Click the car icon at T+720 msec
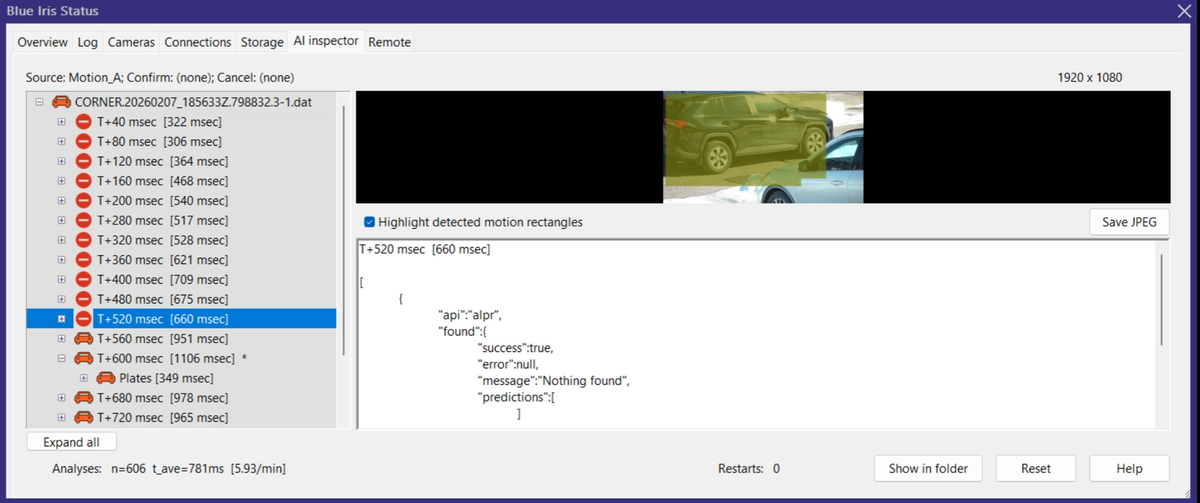This screenshot has width=1200, height=503. click(x=84, y=418)
